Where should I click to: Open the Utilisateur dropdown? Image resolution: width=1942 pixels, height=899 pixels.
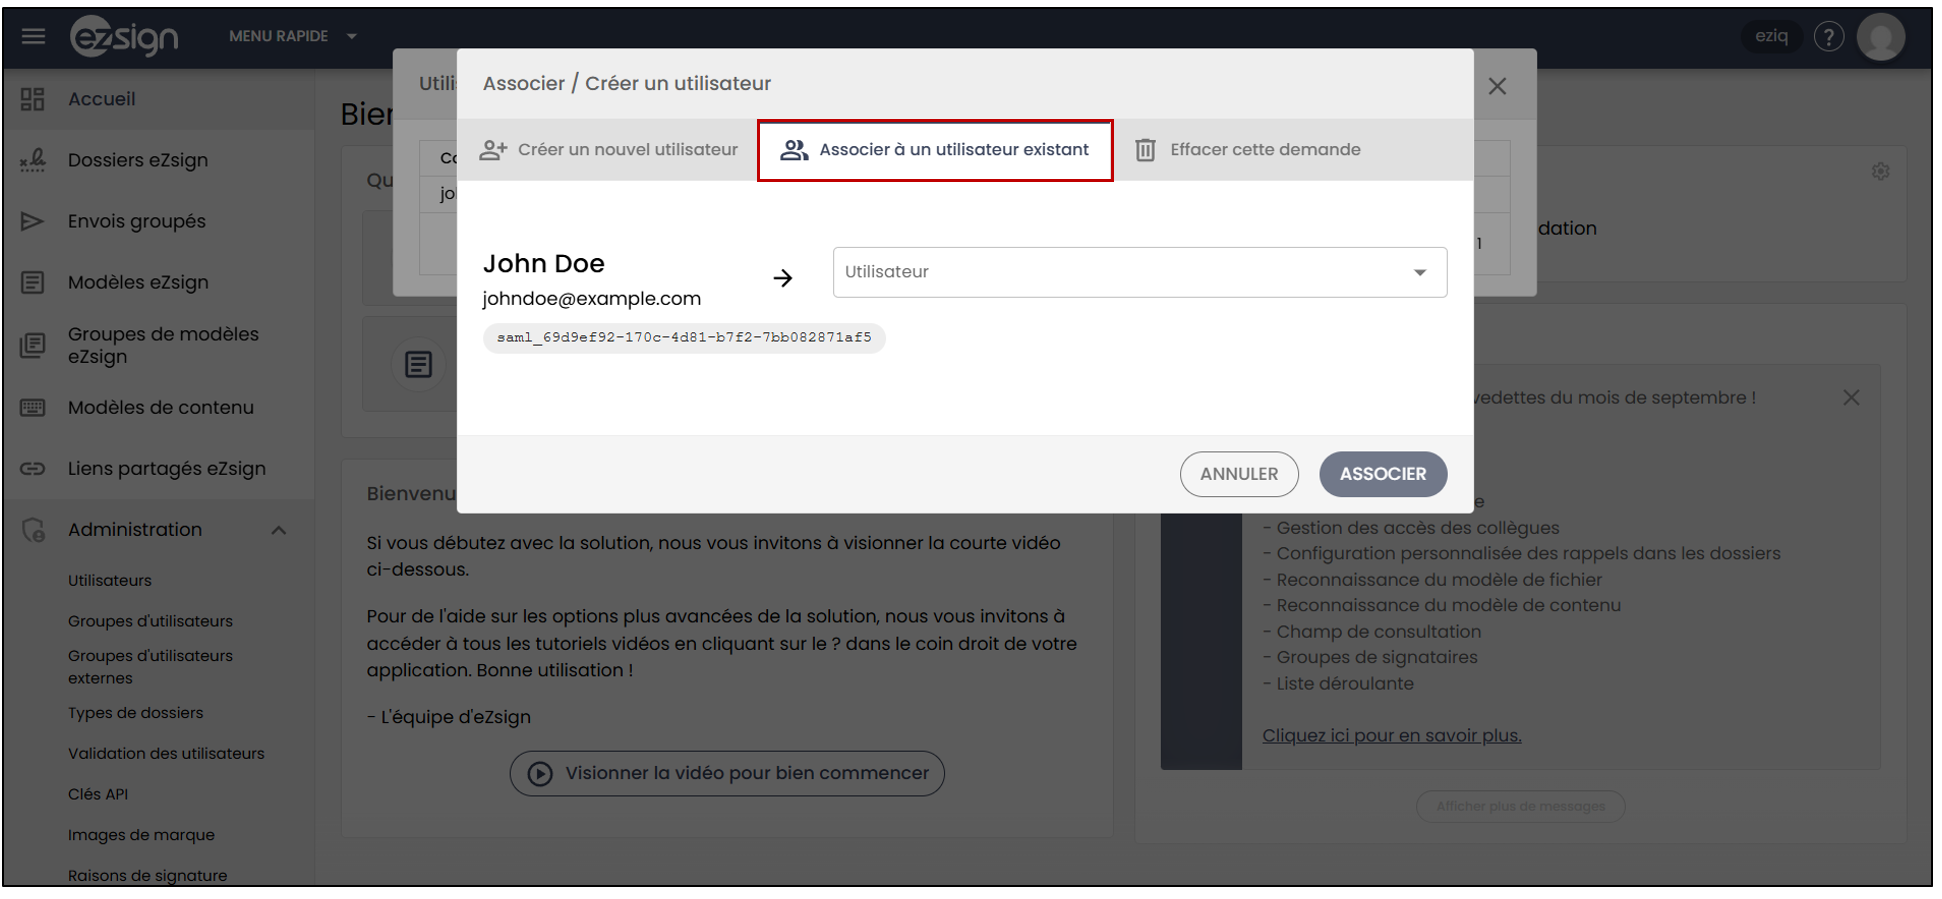tap(1139, 272)
